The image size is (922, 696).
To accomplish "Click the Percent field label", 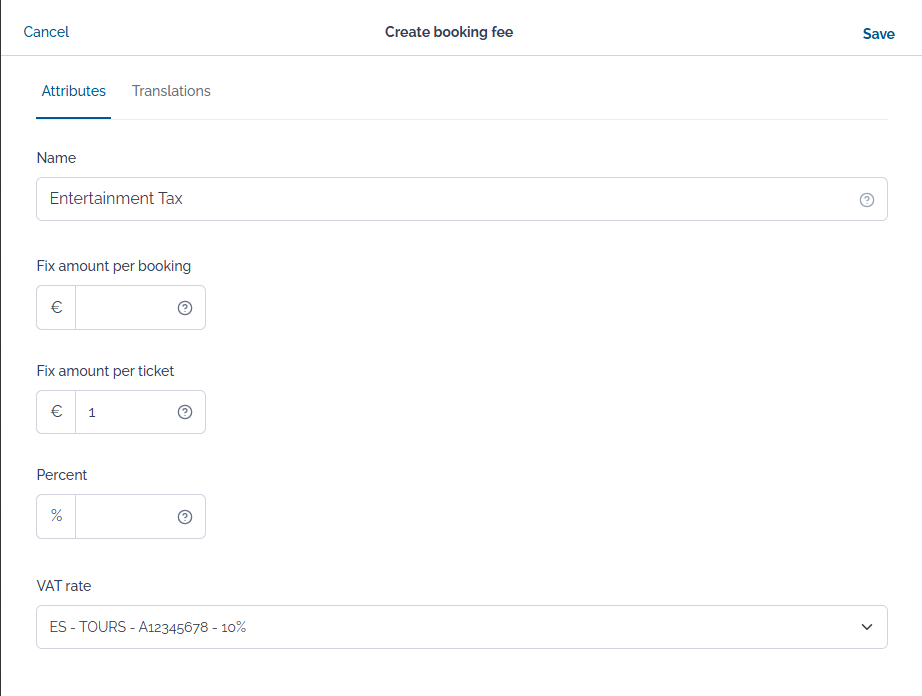I will coord(62,475).
